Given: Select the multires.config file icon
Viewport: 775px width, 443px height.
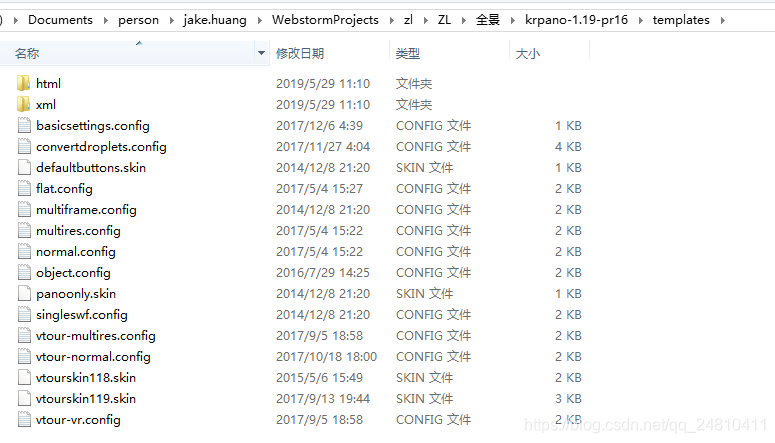Looking at the screenshot, I should (x=24, y=230).
